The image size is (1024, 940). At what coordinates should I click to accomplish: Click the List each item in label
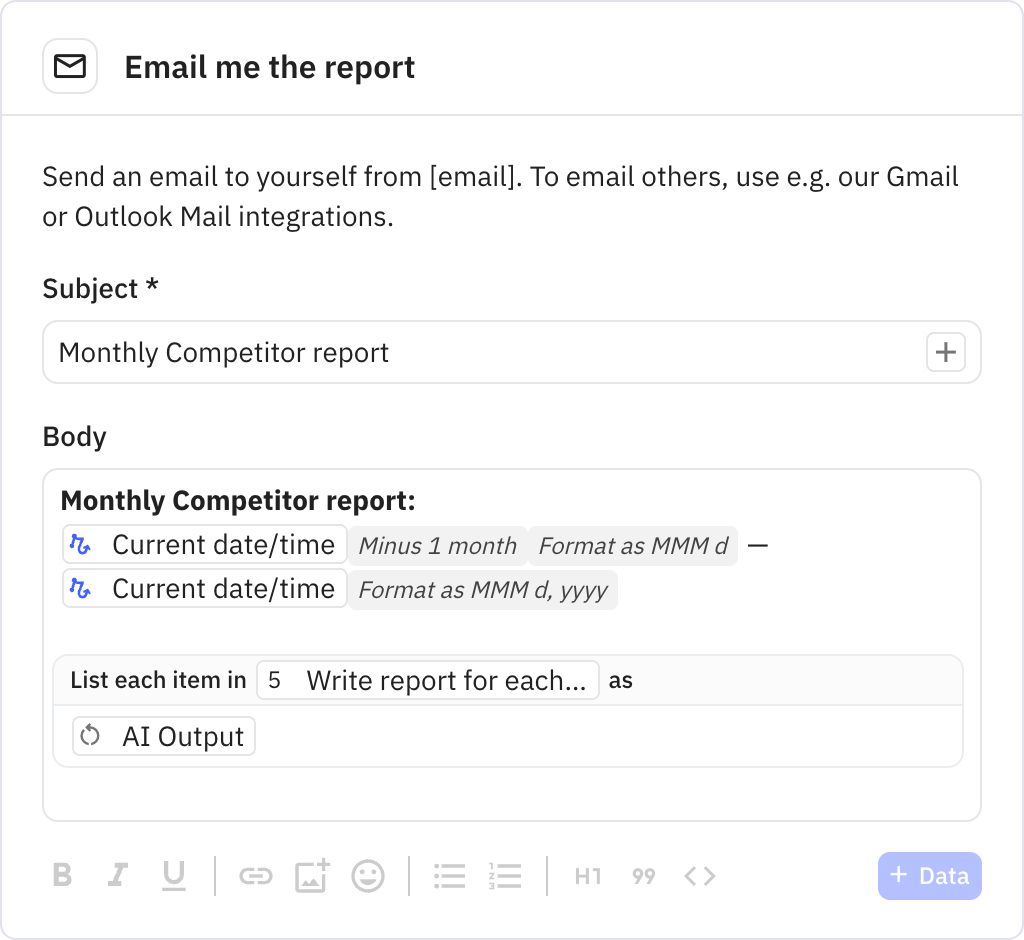pyautogui.click(x=158, y=680)
